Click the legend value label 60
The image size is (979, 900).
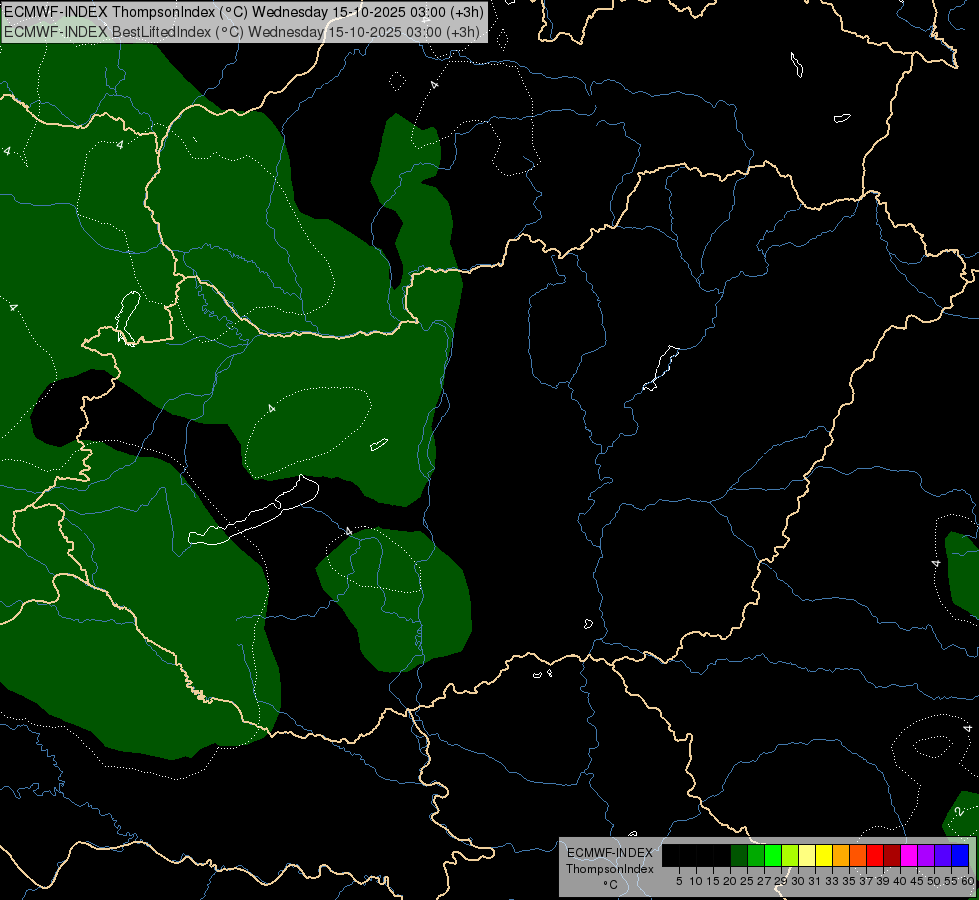[967, 881]
